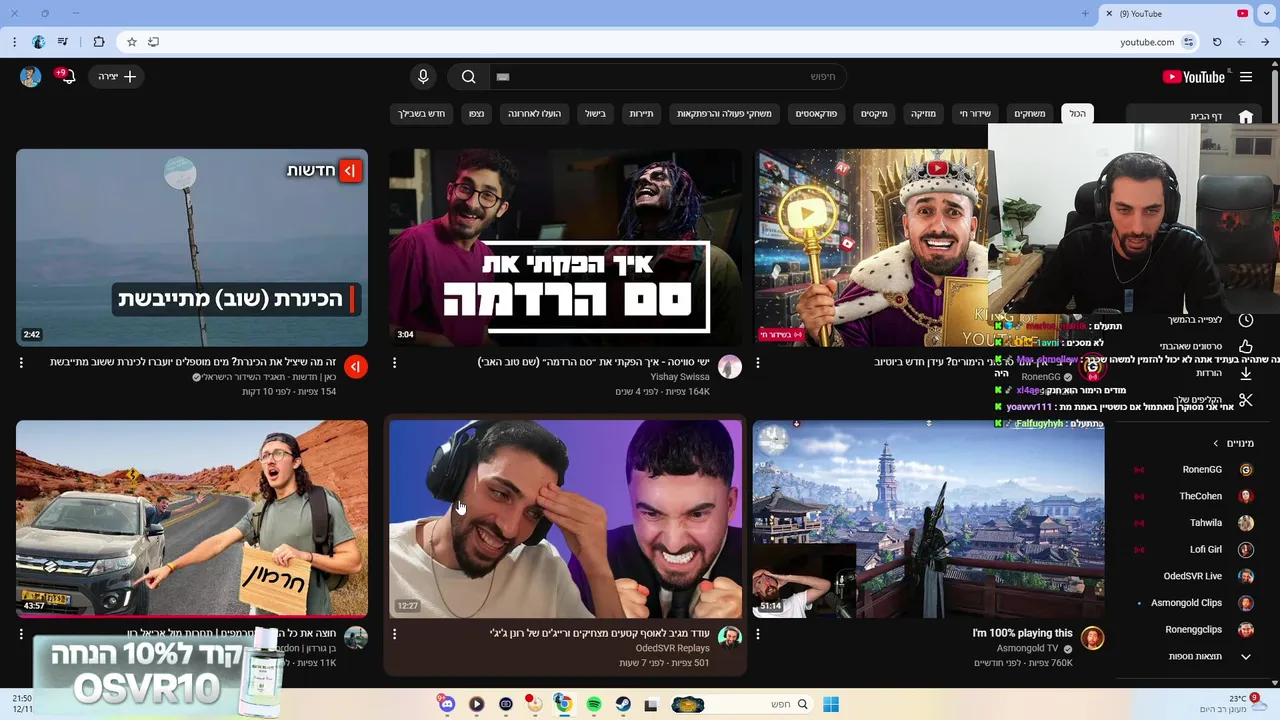Image resolution: width=1280 pixels, height=720 pixels.
Task: Open watch later clock icon in sidebar
Action: pyautogui.click(x=1245, y=320)
